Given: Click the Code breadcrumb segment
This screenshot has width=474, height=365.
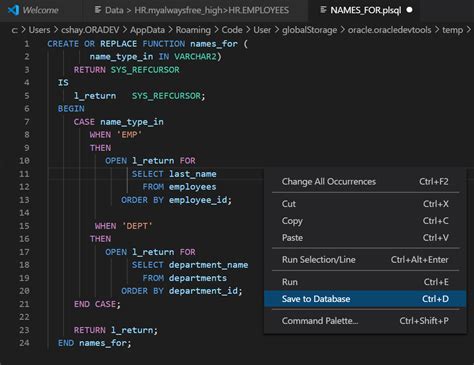Looking at the screenshot, I should (x=232, y=30).
